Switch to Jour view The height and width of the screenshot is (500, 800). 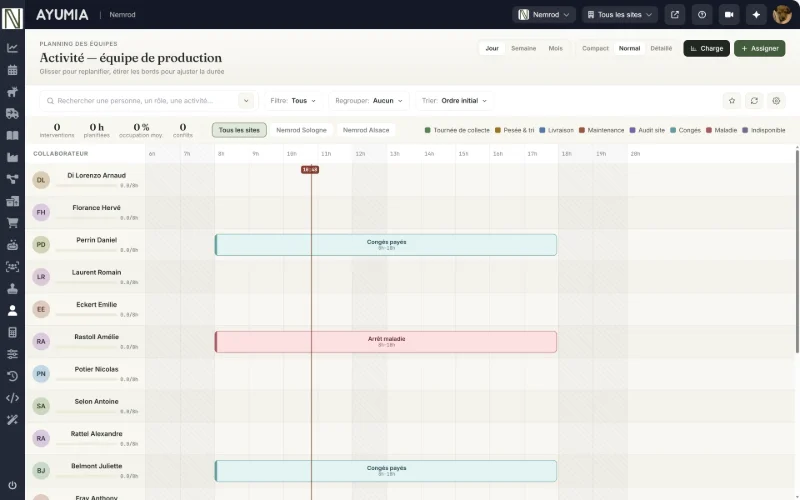click(492, 48)
